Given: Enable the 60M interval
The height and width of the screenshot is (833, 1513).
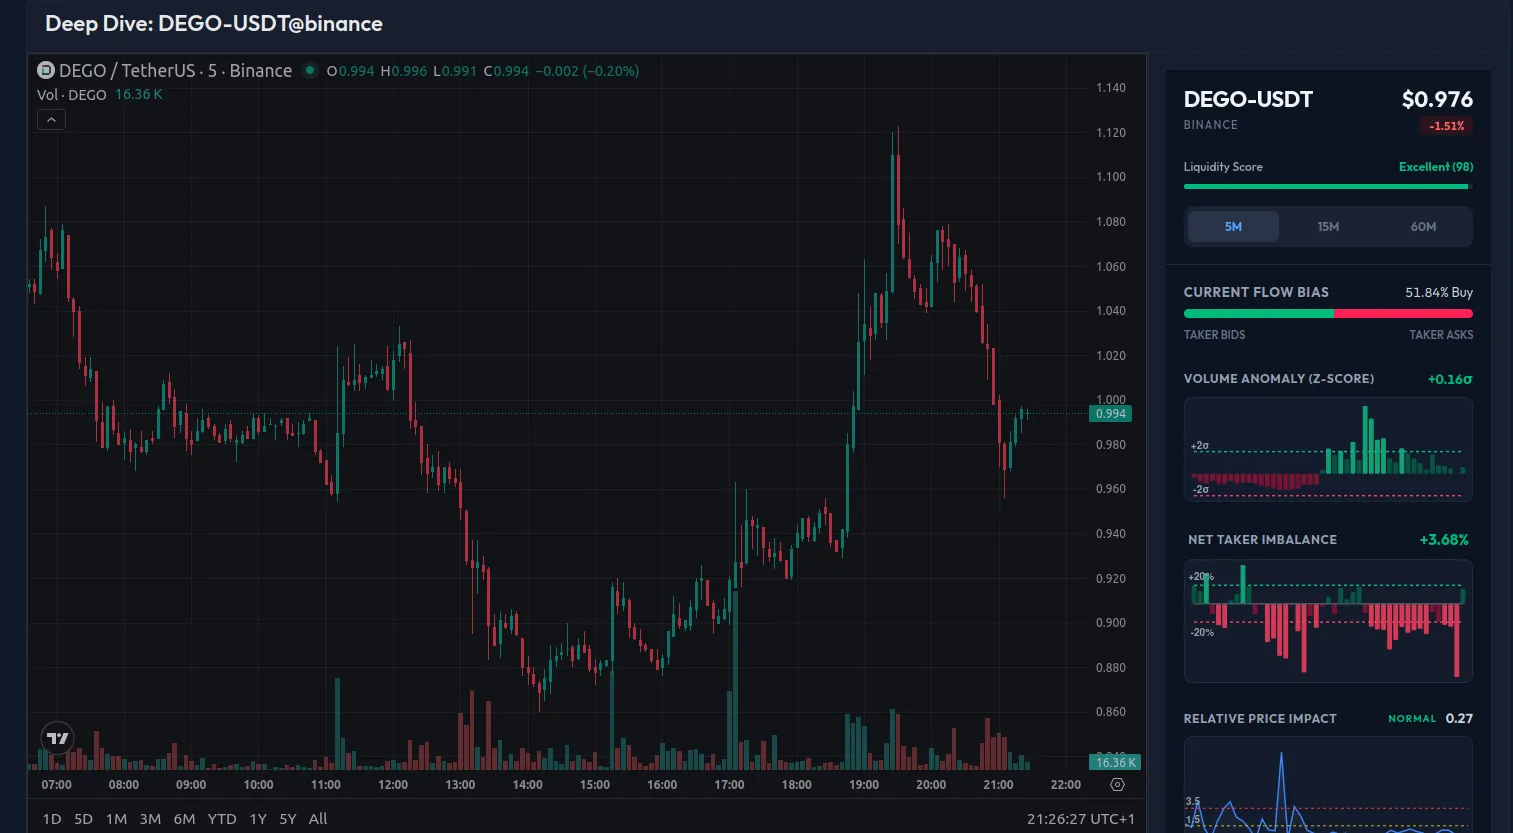Looking at the screenshot, I should click(x=1423, y=226).
